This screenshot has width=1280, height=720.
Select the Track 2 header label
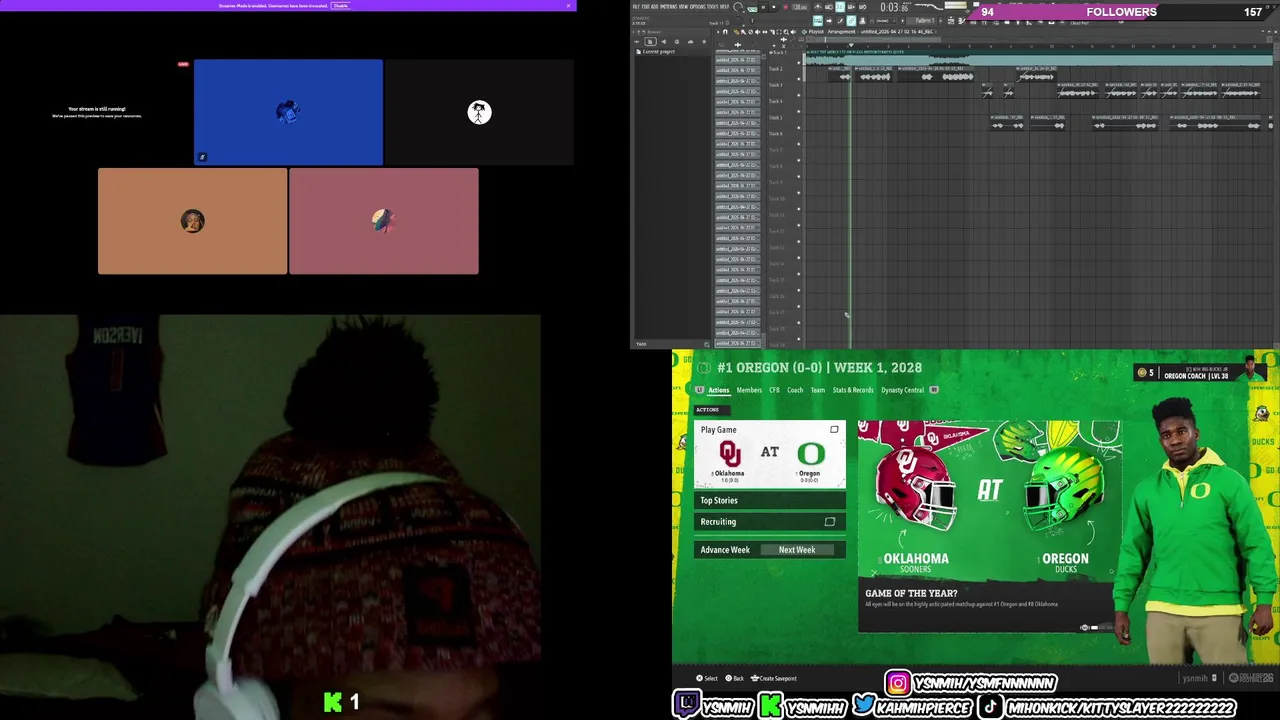(x=776, y=69)
